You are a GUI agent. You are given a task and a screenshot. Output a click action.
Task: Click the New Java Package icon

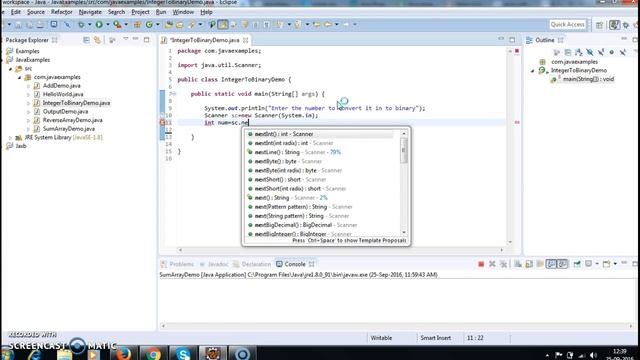coord(137,25)
